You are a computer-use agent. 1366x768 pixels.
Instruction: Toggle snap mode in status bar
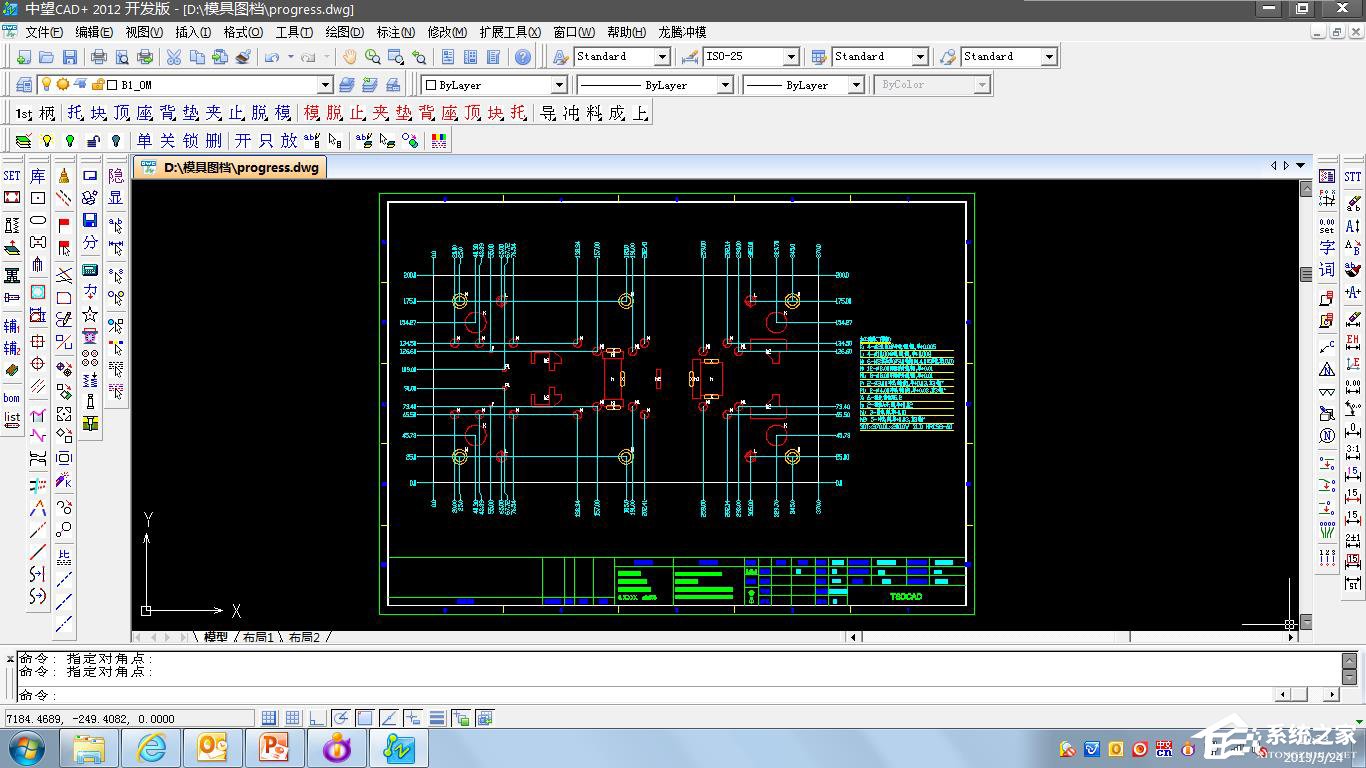click(x=269, y=718)
